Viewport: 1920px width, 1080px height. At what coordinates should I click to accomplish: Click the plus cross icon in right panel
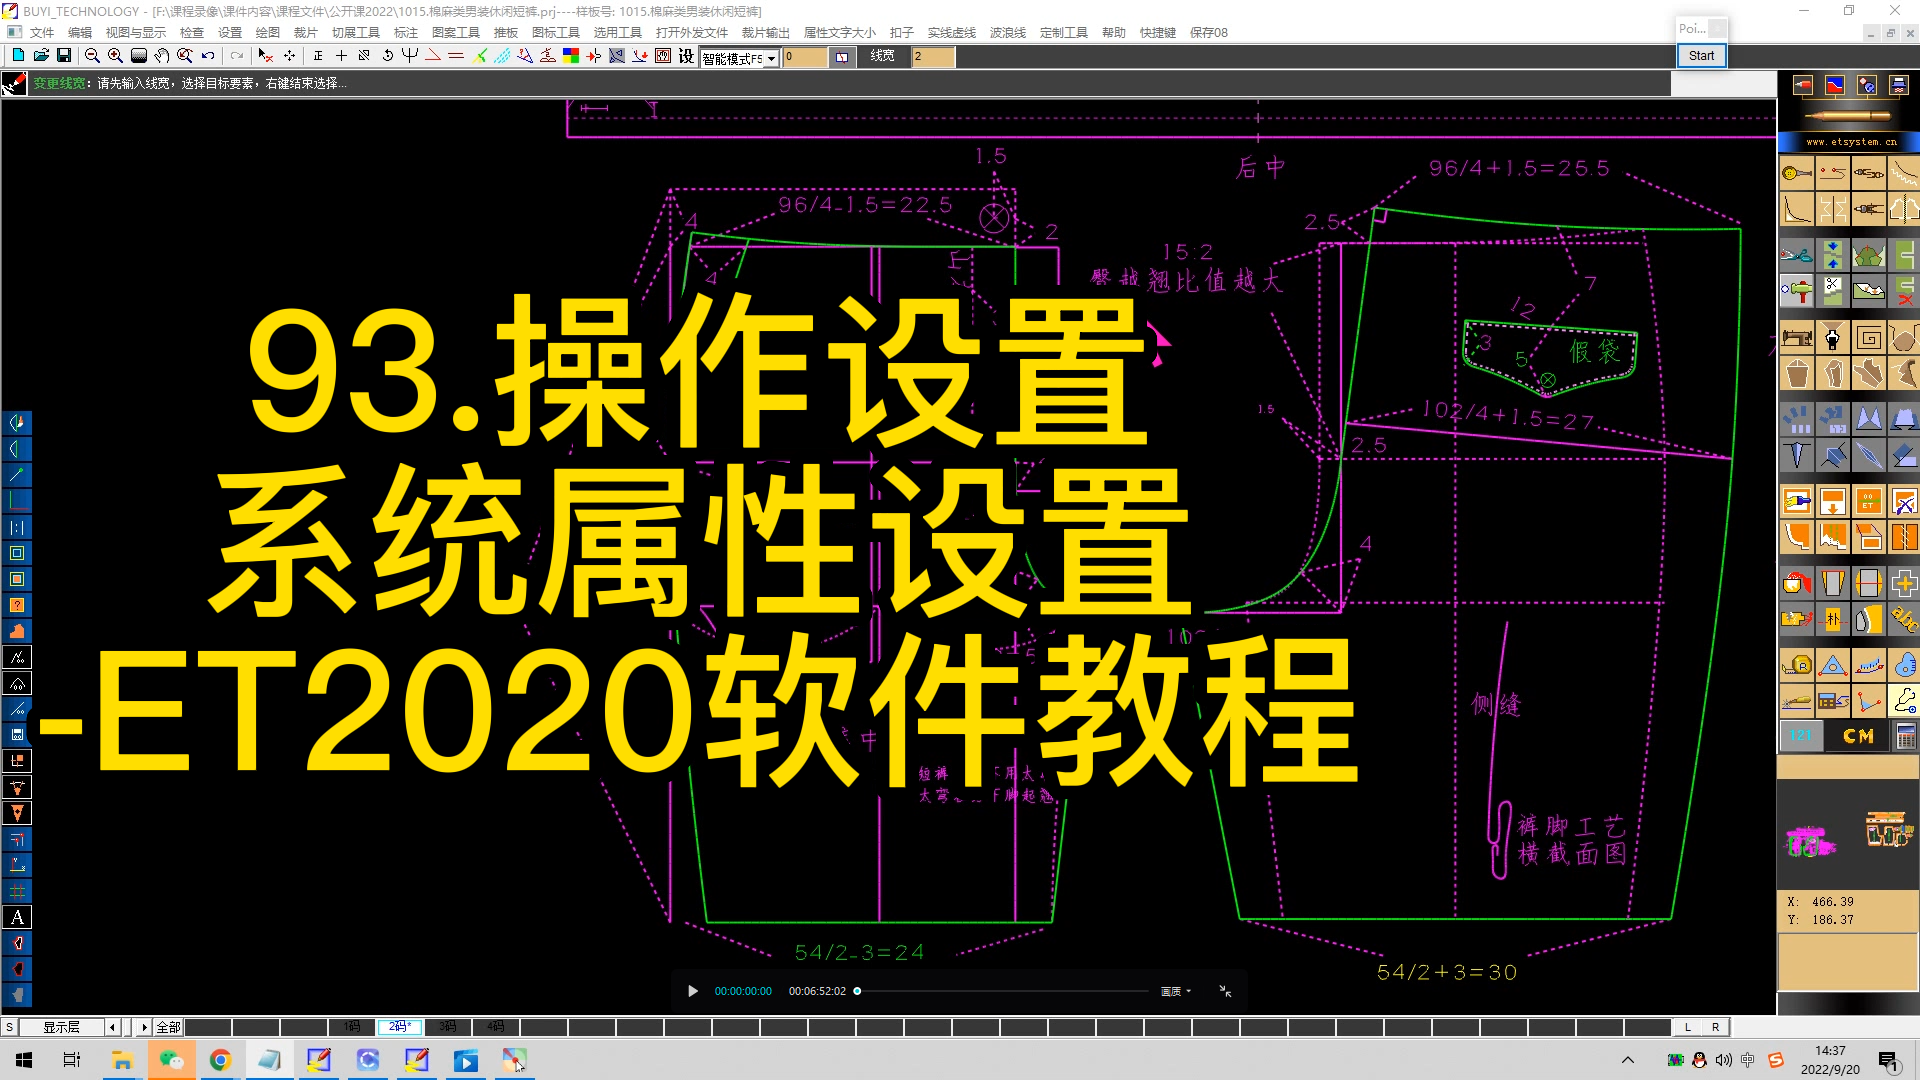pos(1904,583)
